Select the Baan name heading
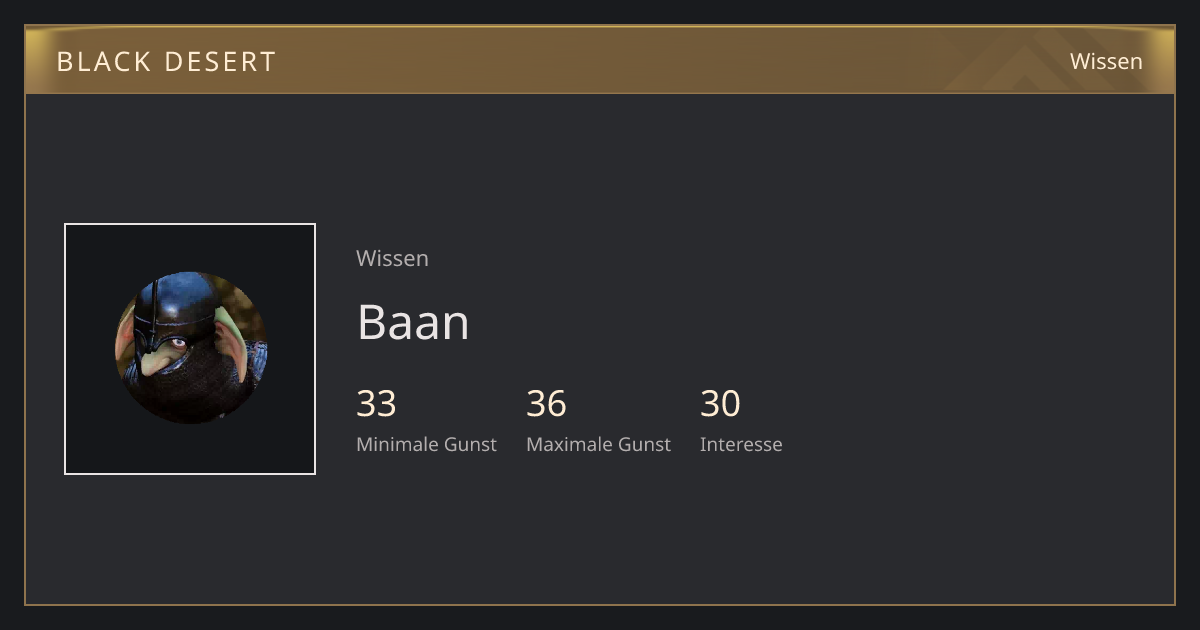This screenshot has height=630, width=1200. [413, 322]
